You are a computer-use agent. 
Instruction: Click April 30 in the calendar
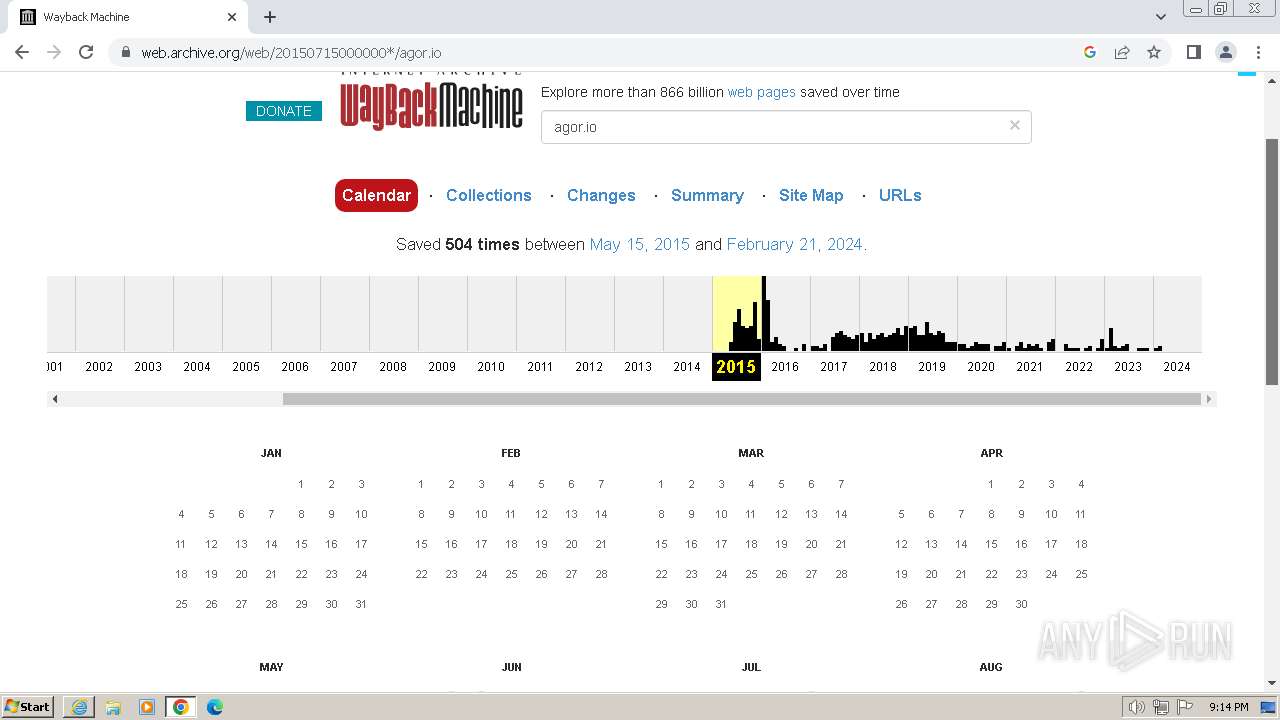1021,604
